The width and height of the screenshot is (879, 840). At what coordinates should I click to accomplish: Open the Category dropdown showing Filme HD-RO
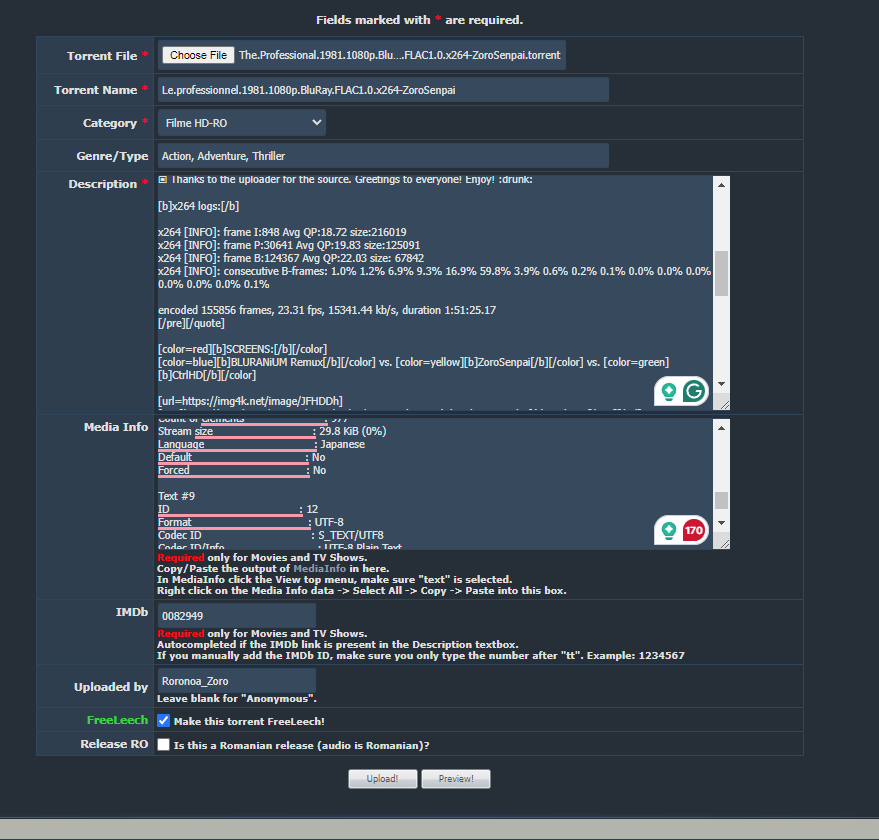pos(242,122)
